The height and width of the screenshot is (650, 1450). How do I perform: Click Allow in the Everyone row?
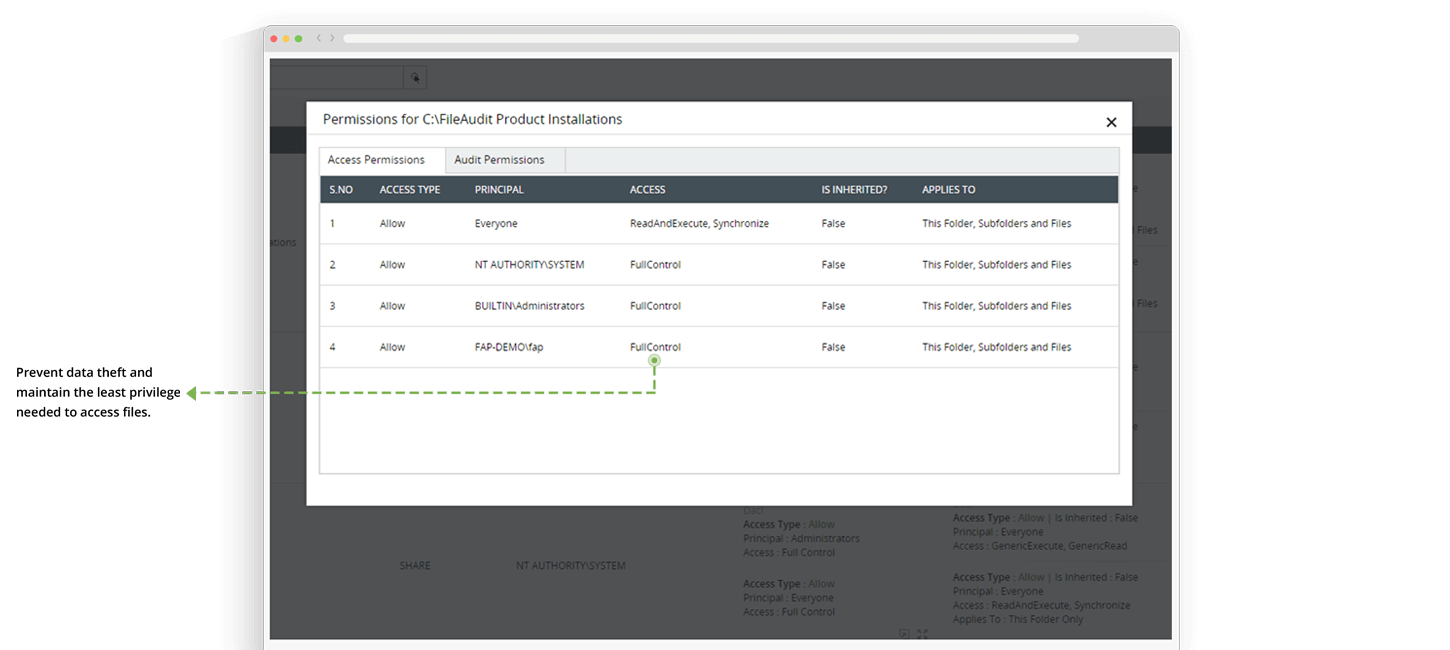coord(392,224)
